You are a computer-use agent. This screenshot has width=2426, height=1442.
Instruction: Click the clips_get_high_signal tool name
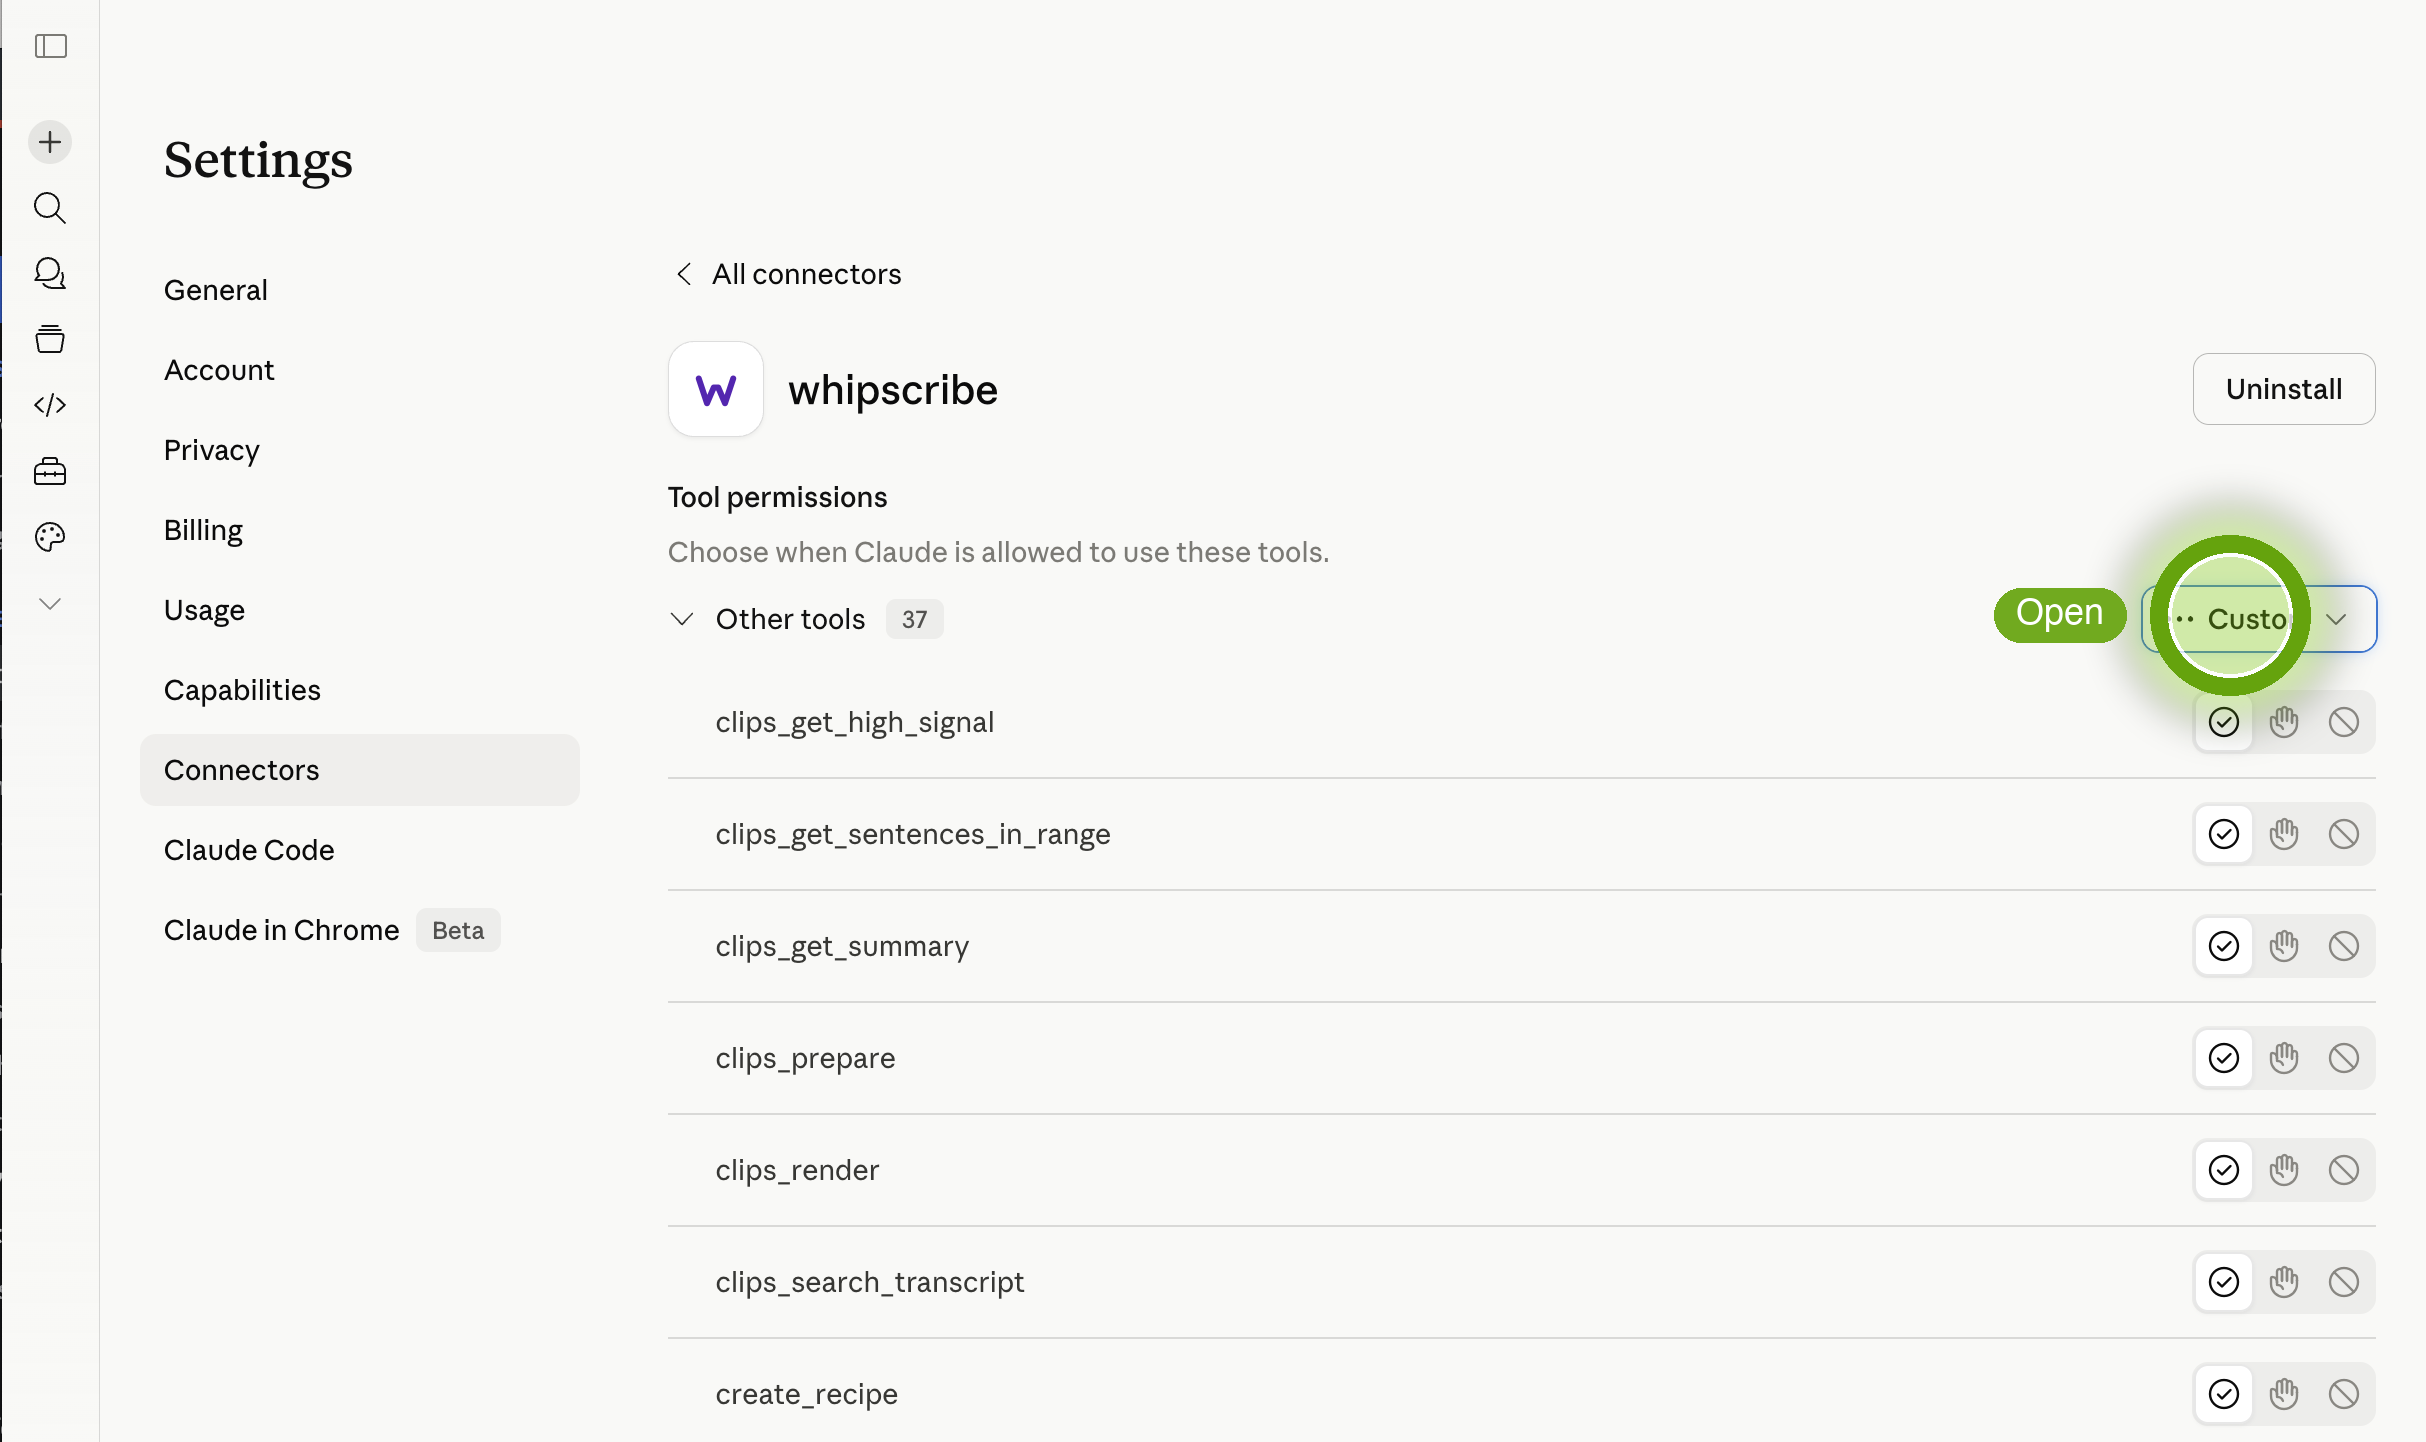tap(855, 722)
